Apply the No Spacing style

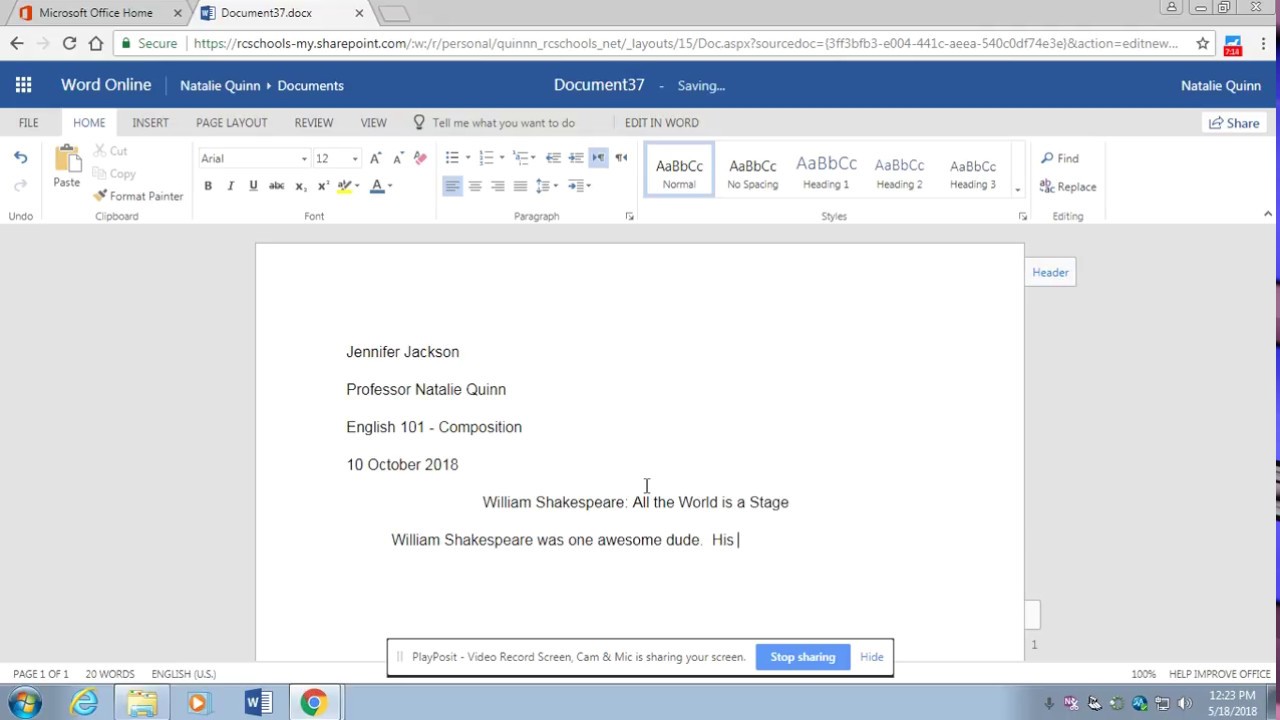point(753,170)
